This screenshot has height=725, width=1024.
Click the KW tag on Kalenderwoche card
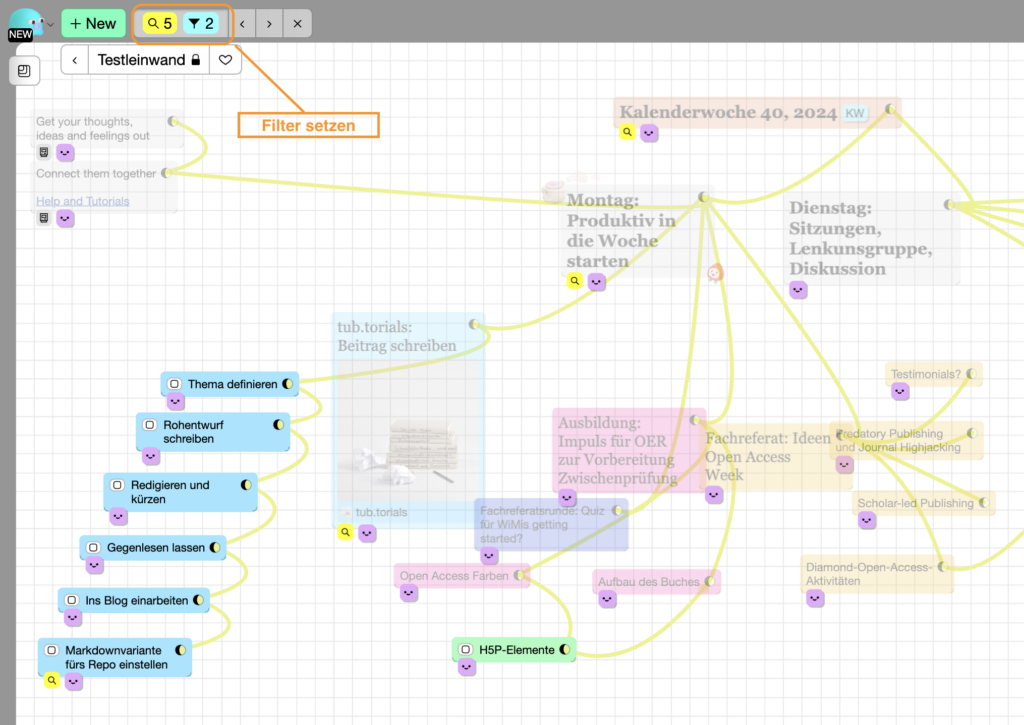855,113
